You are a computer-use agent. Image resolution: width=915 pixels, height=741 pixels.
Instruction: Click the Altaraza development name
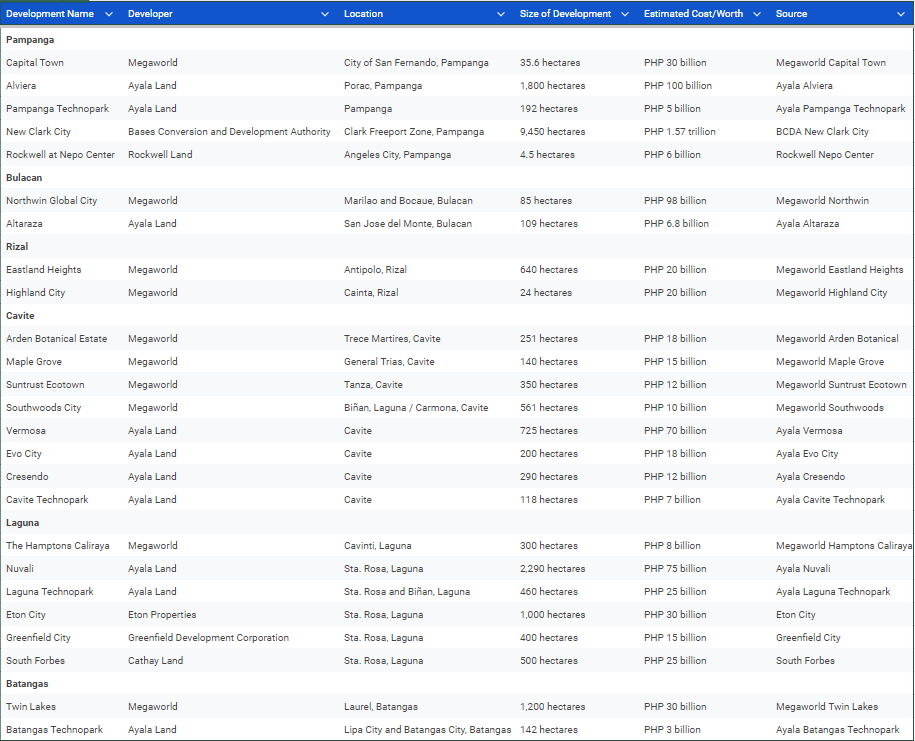pos(24,223)
